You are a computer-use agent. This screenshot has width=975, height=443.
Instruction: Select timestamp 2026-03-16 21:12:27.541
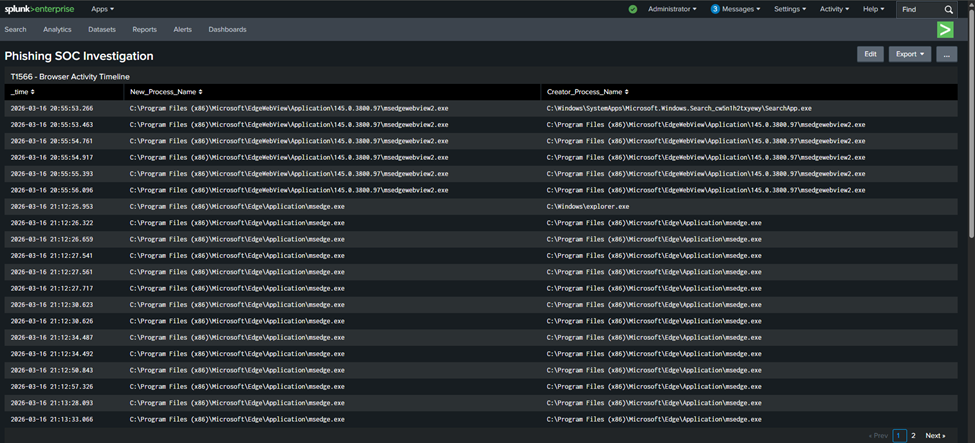(52, 255)
